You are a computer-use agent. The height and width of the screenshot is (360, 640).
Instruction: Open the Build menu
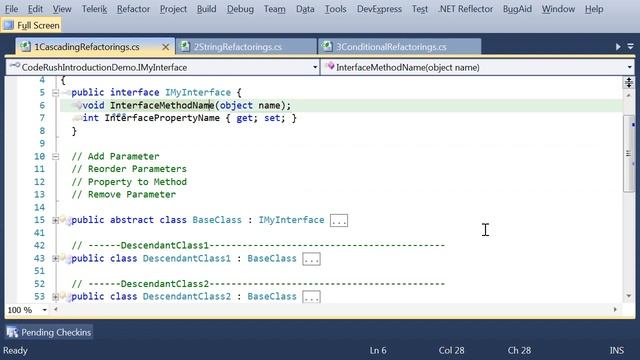[207, 9]
